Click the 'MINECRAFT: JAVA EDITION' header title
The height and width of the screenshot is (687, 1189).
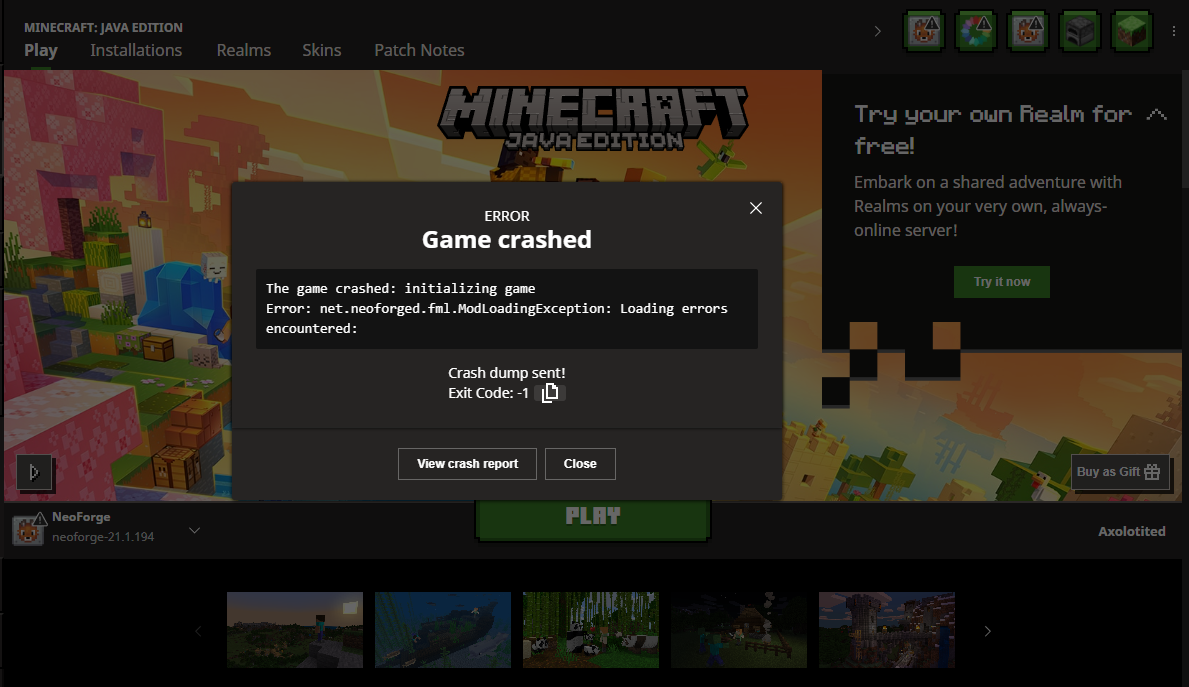pos(103,27)
